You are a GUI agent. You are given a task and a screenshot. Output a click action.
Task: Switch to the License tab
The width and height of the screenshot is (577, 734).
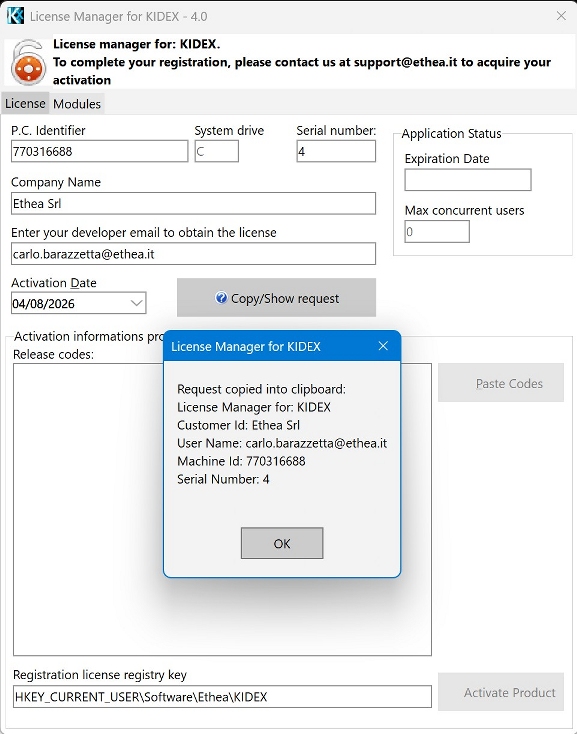(25, 103)
